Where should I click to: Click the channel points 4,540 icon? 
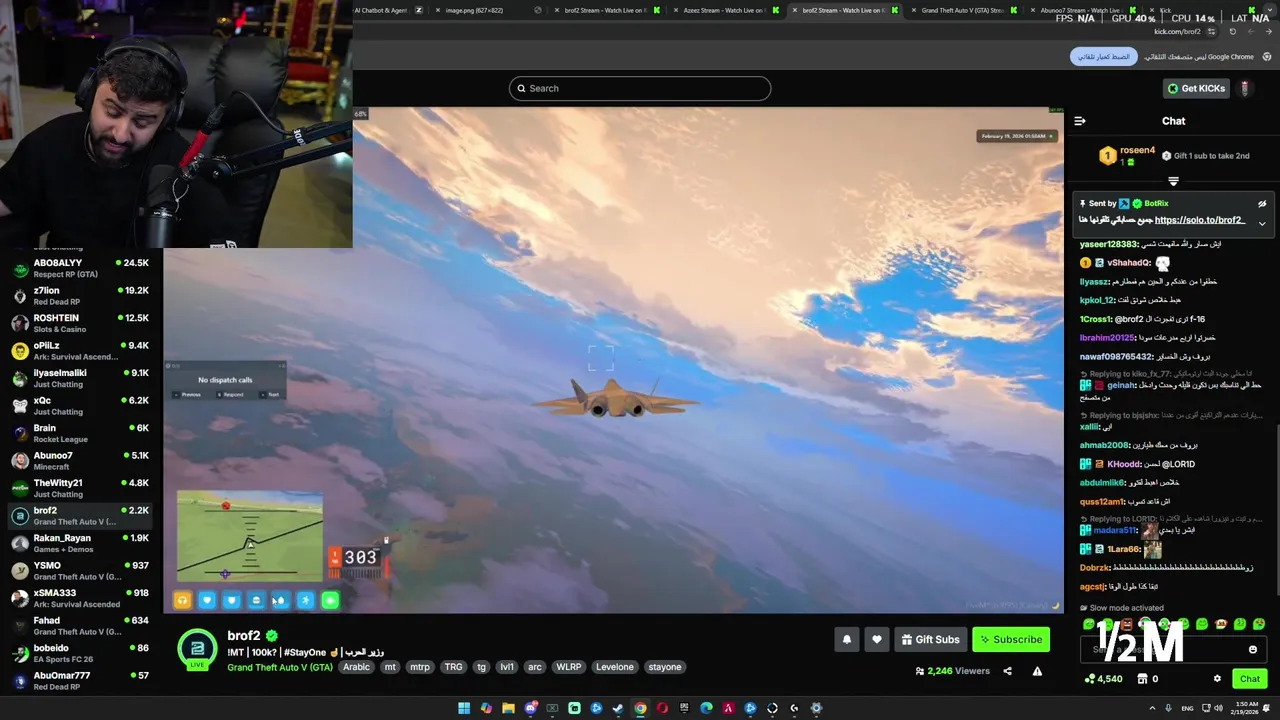tap(1089, 679)
